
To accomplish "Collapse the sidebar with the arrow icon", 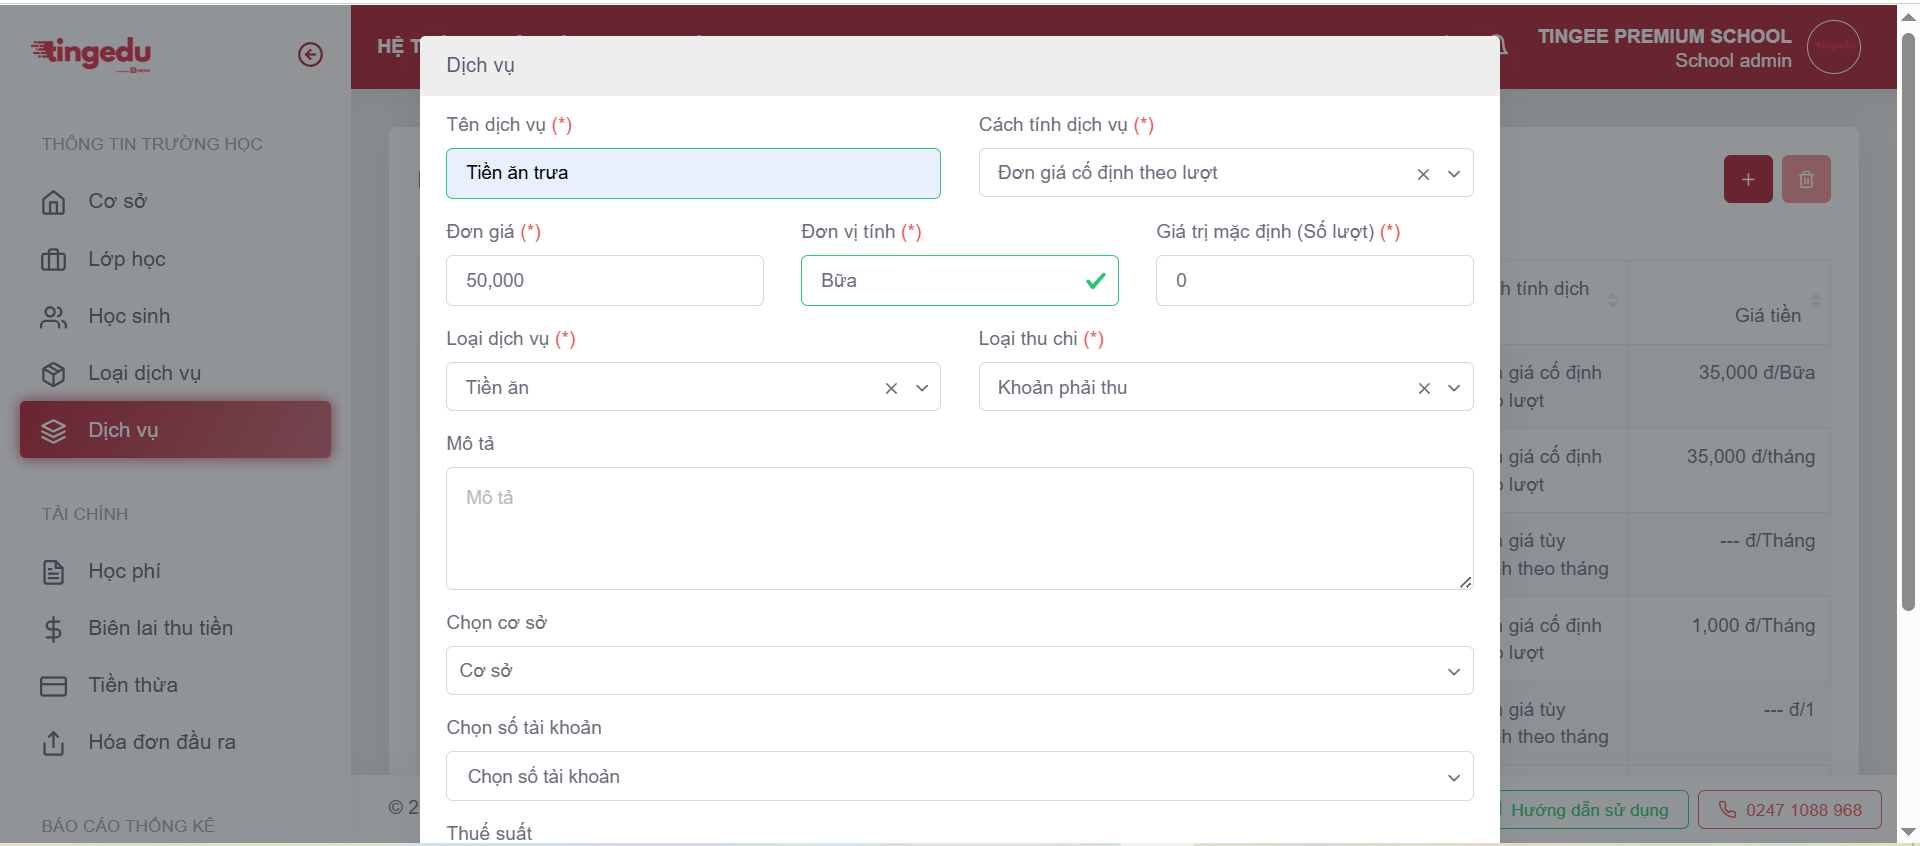I will 310,54.
